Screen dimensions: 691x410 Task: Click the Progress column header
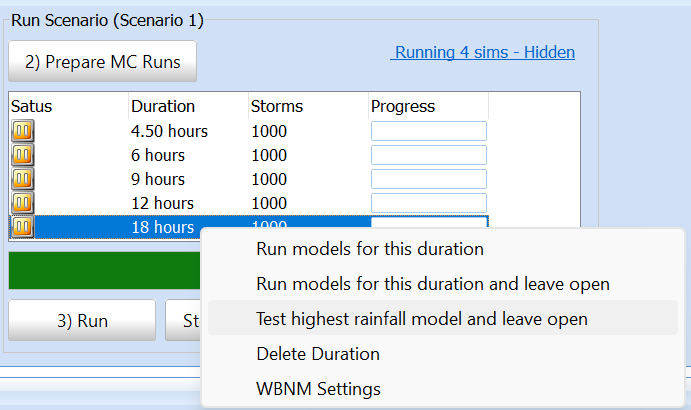(403, 106)
